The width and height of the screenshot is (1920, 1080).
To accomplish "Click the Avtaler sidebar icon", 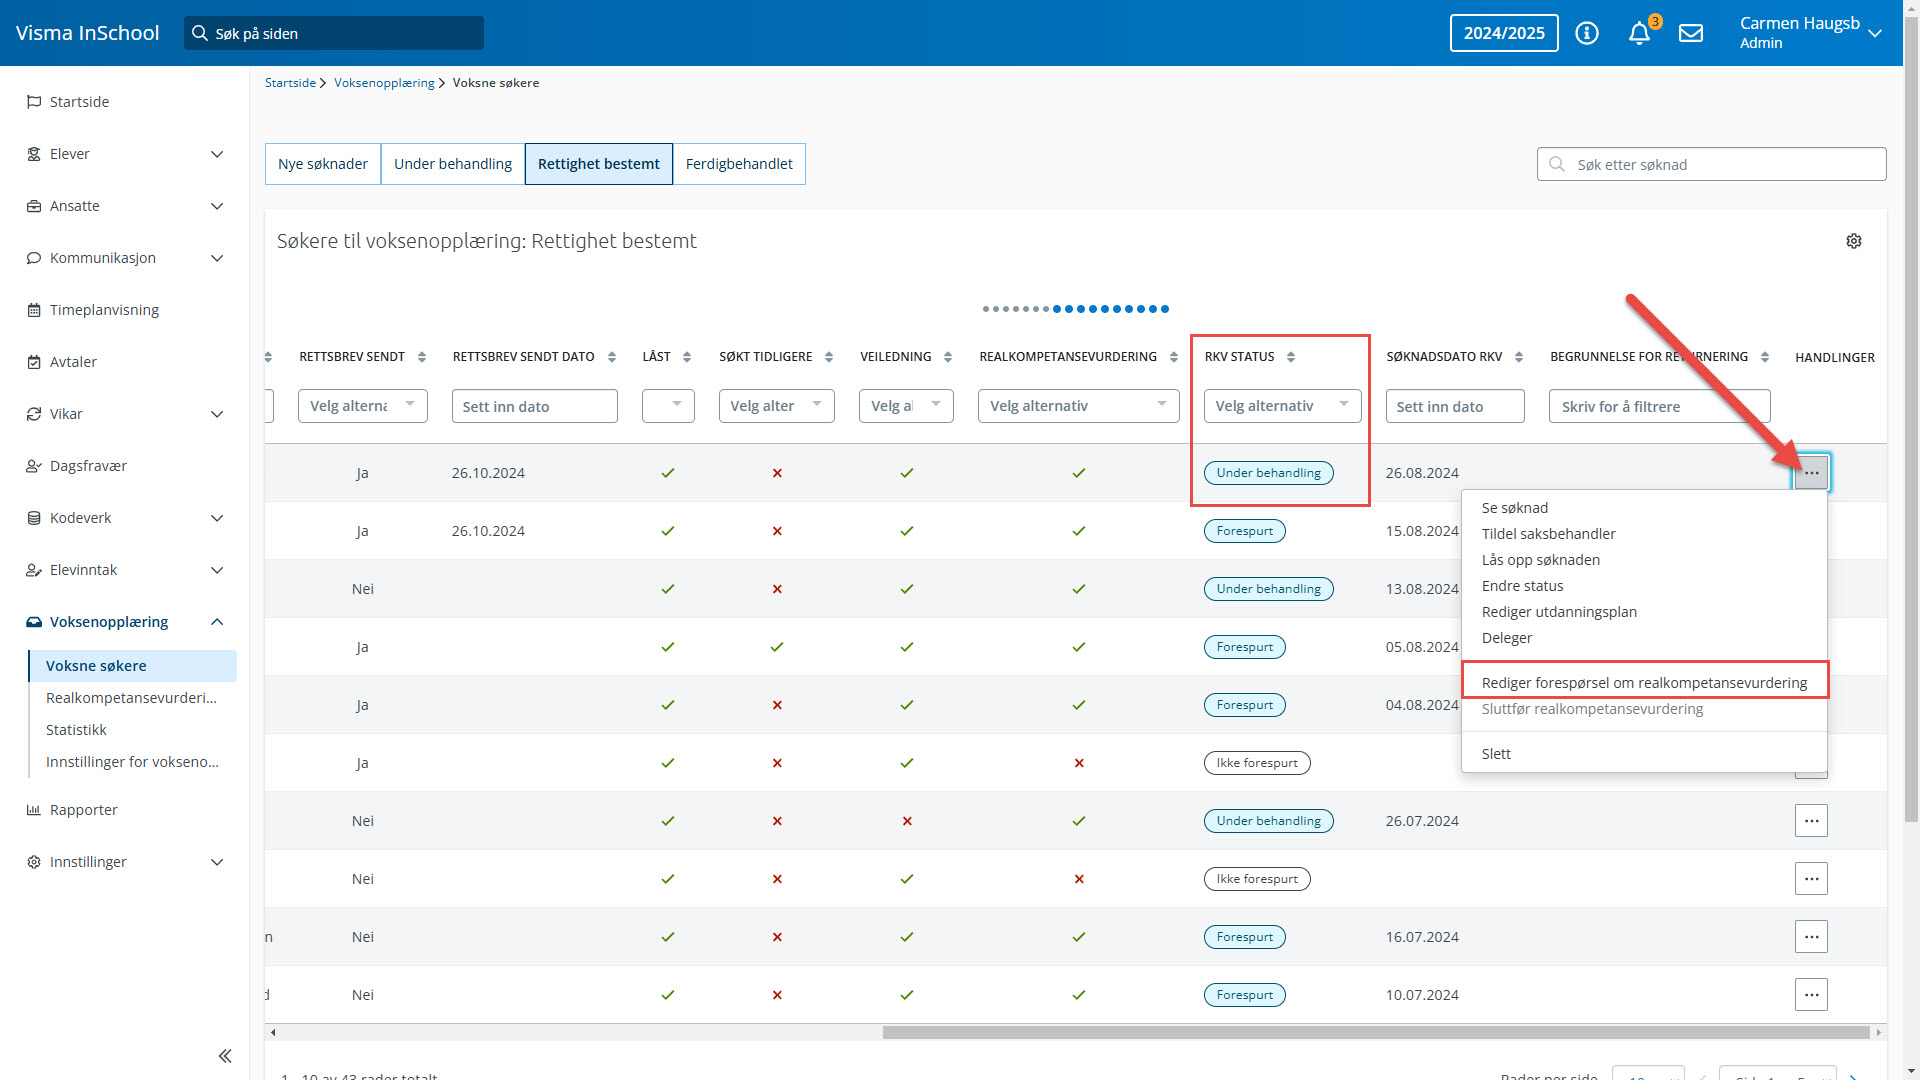I will tap(34, 362).
